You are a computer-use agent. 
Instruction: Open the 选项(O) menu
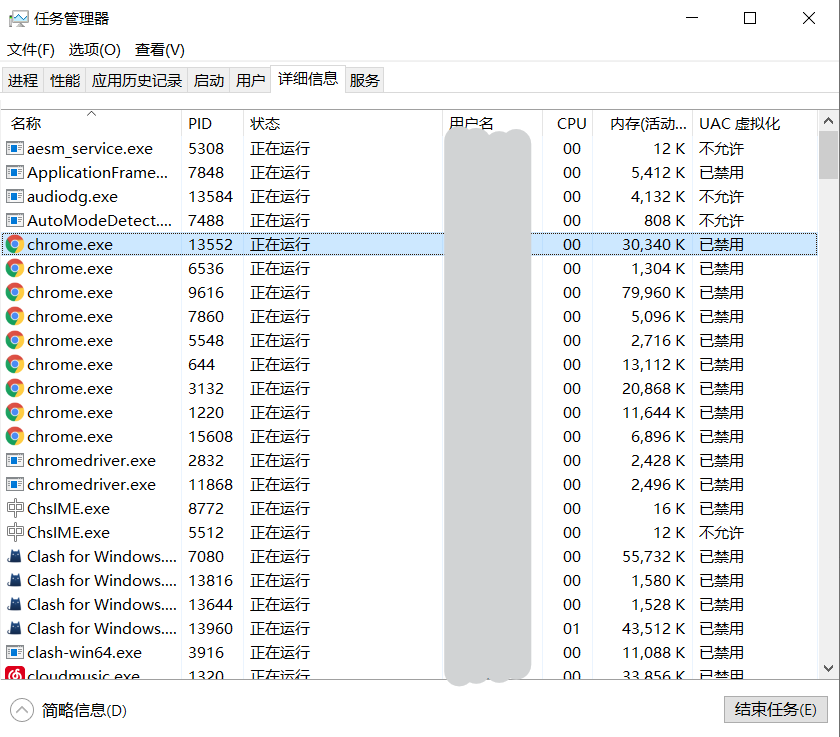tap(94, 50)
